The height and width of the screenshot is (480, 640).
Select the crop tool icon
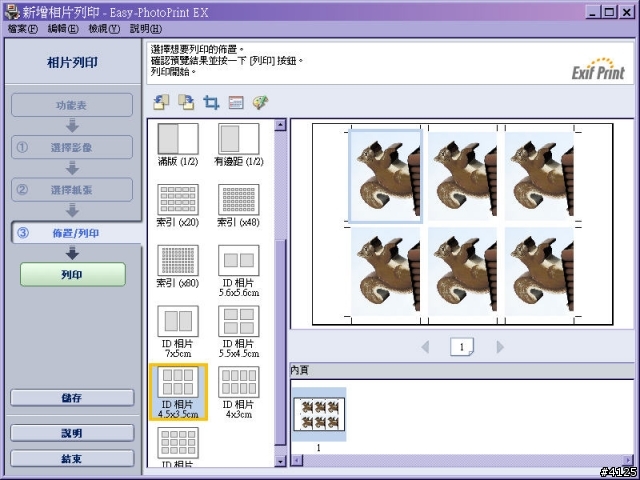click(x=211, y=102)
